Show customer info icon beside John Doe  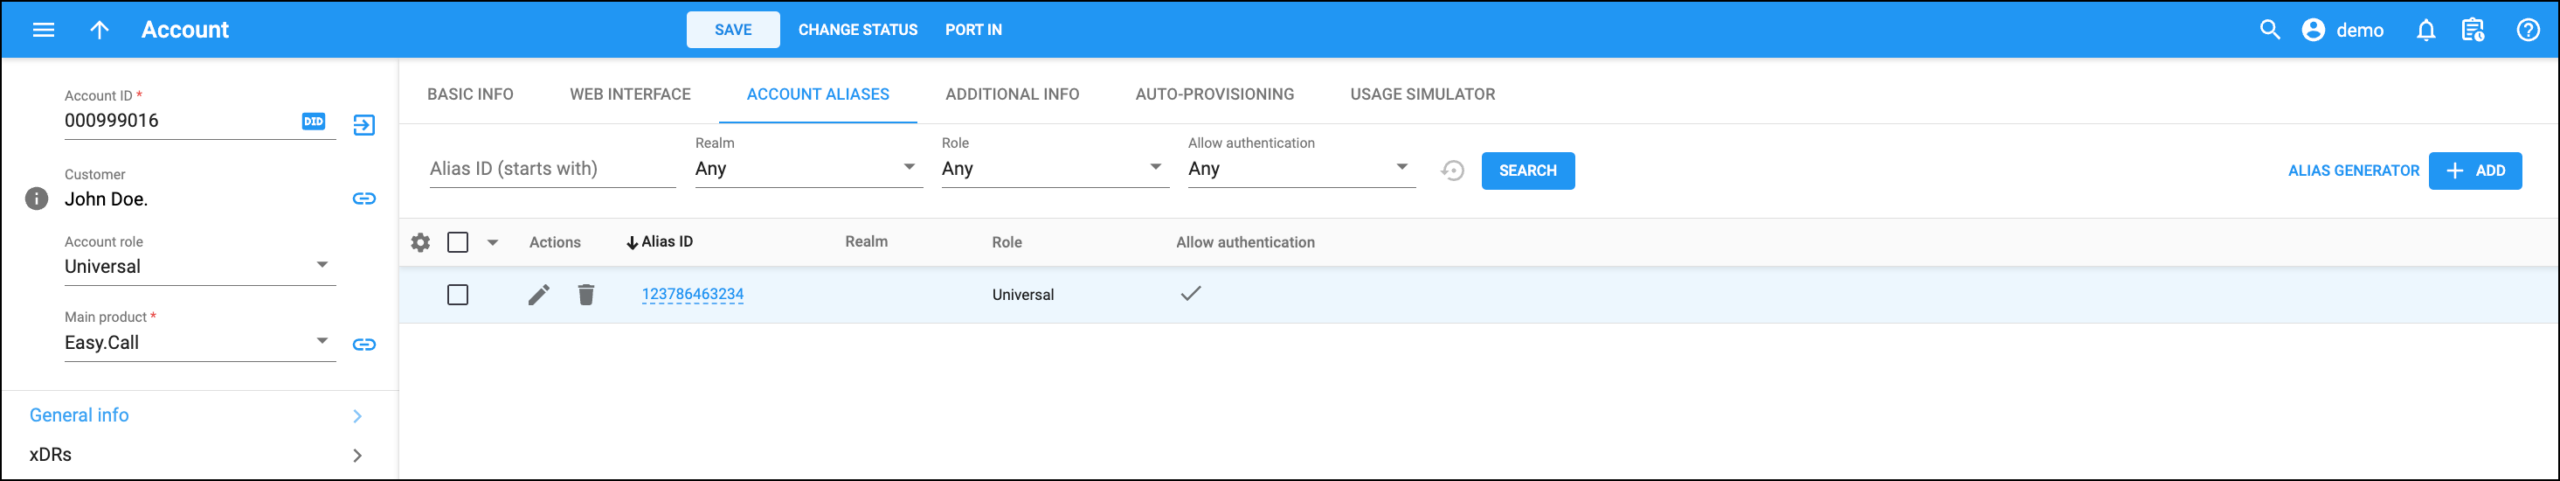coord(36,198)
